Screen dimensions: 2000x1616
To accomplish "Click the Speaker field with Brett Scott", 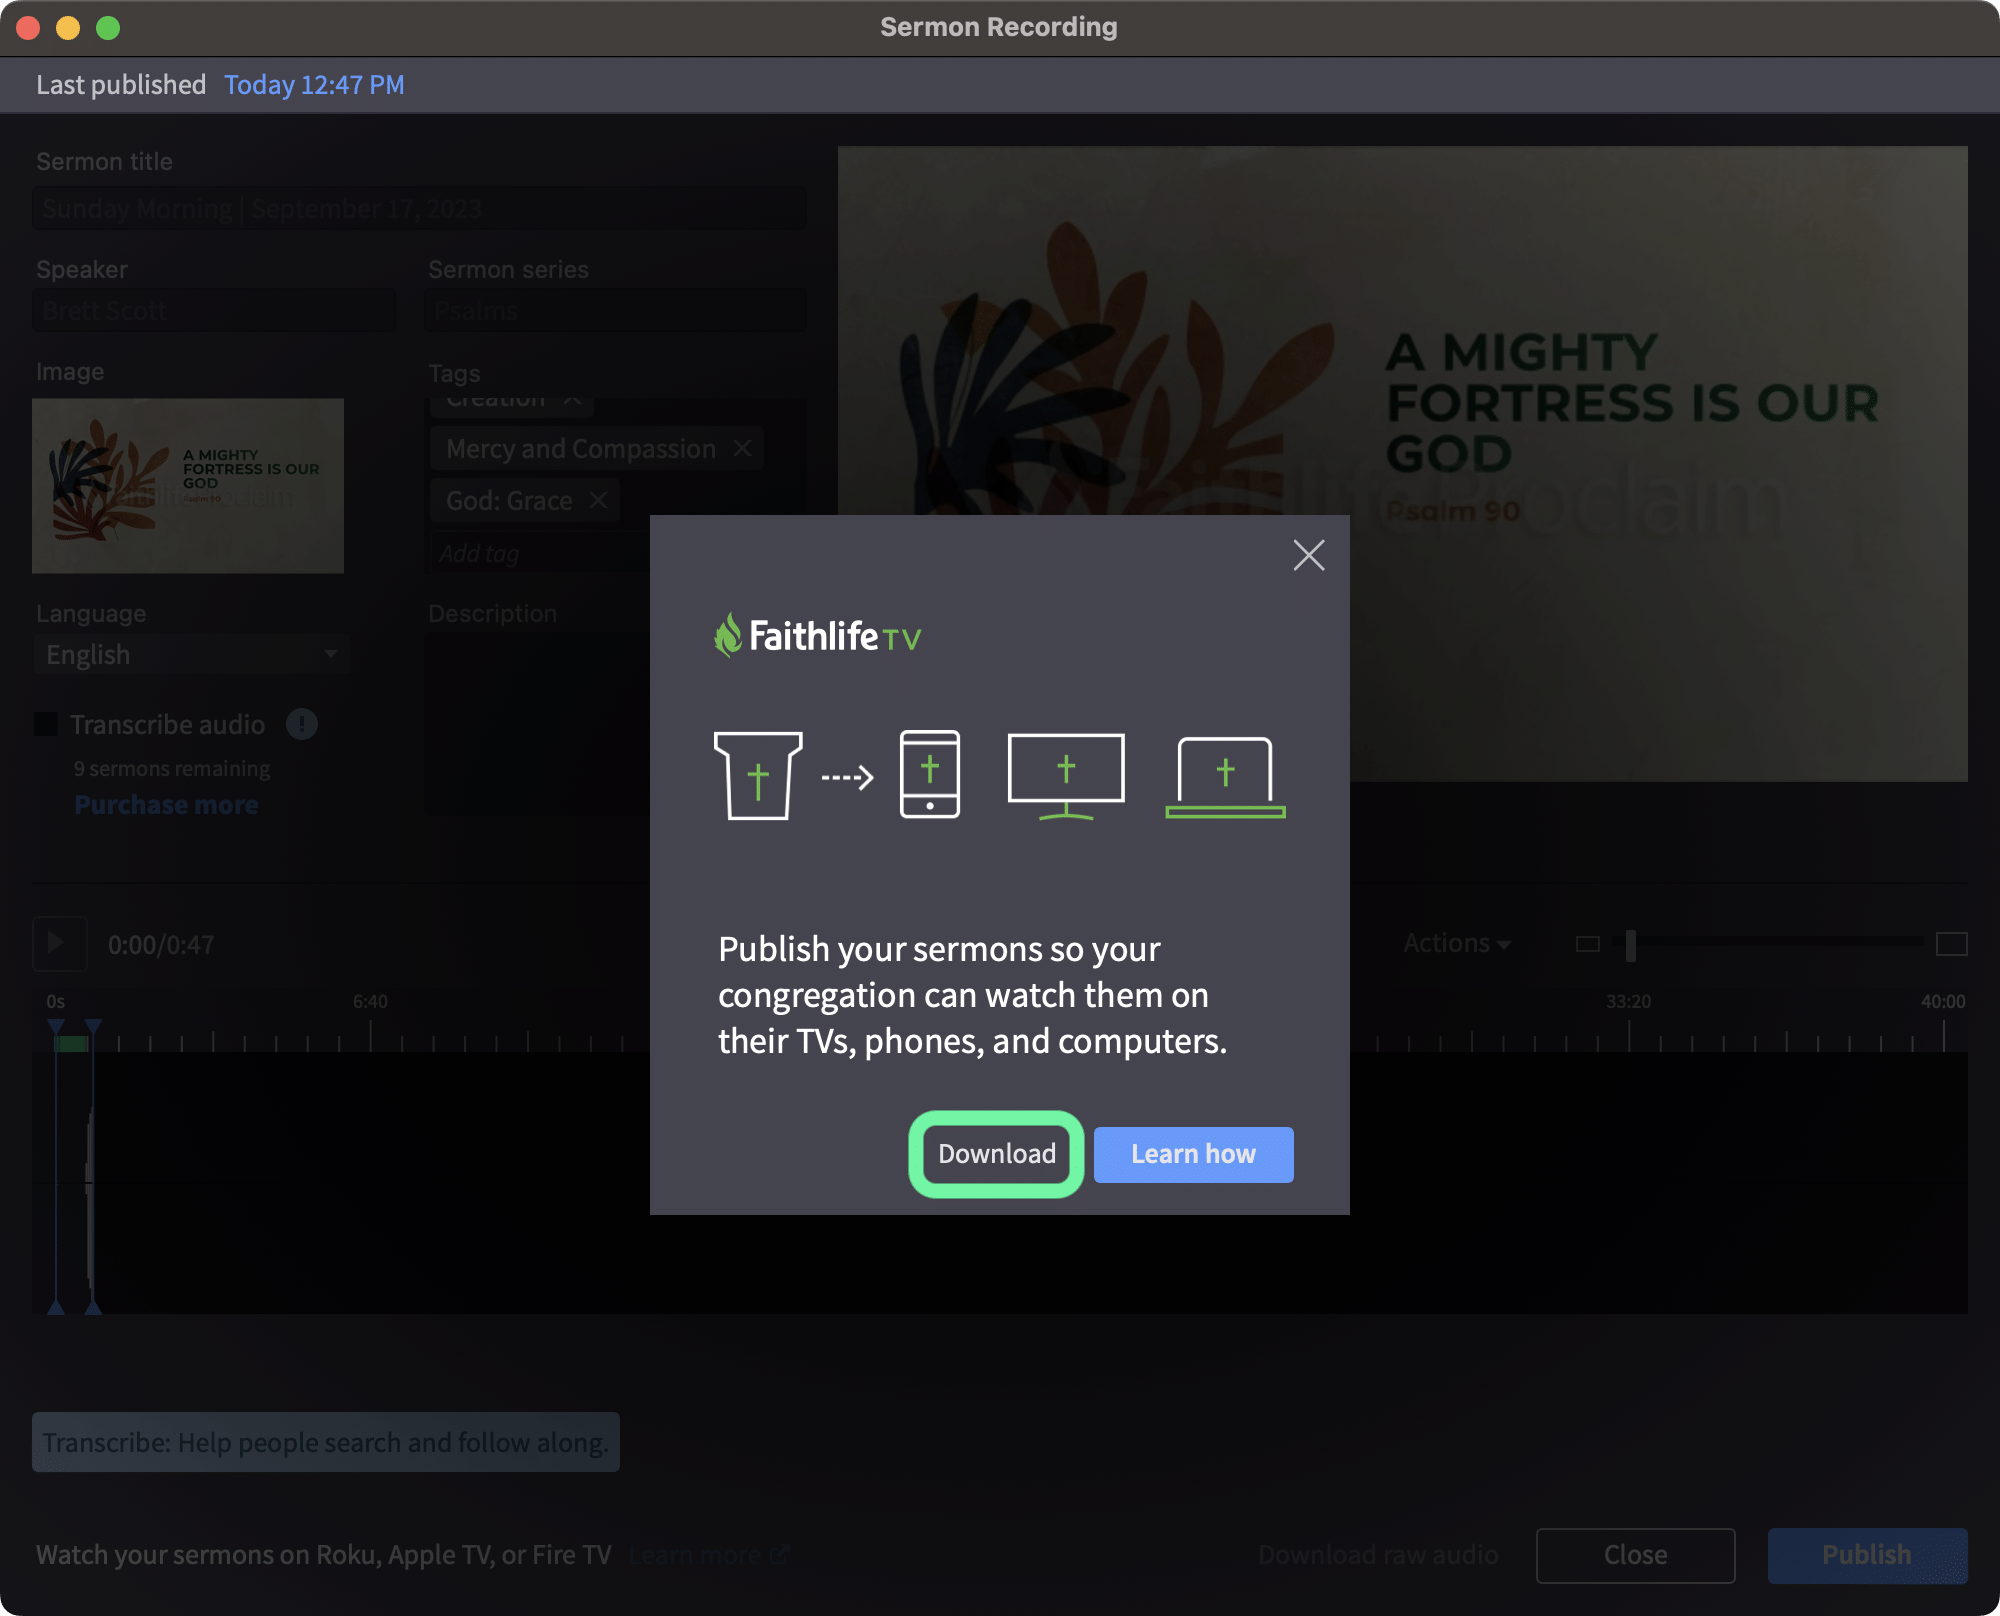I will (214, 311).
